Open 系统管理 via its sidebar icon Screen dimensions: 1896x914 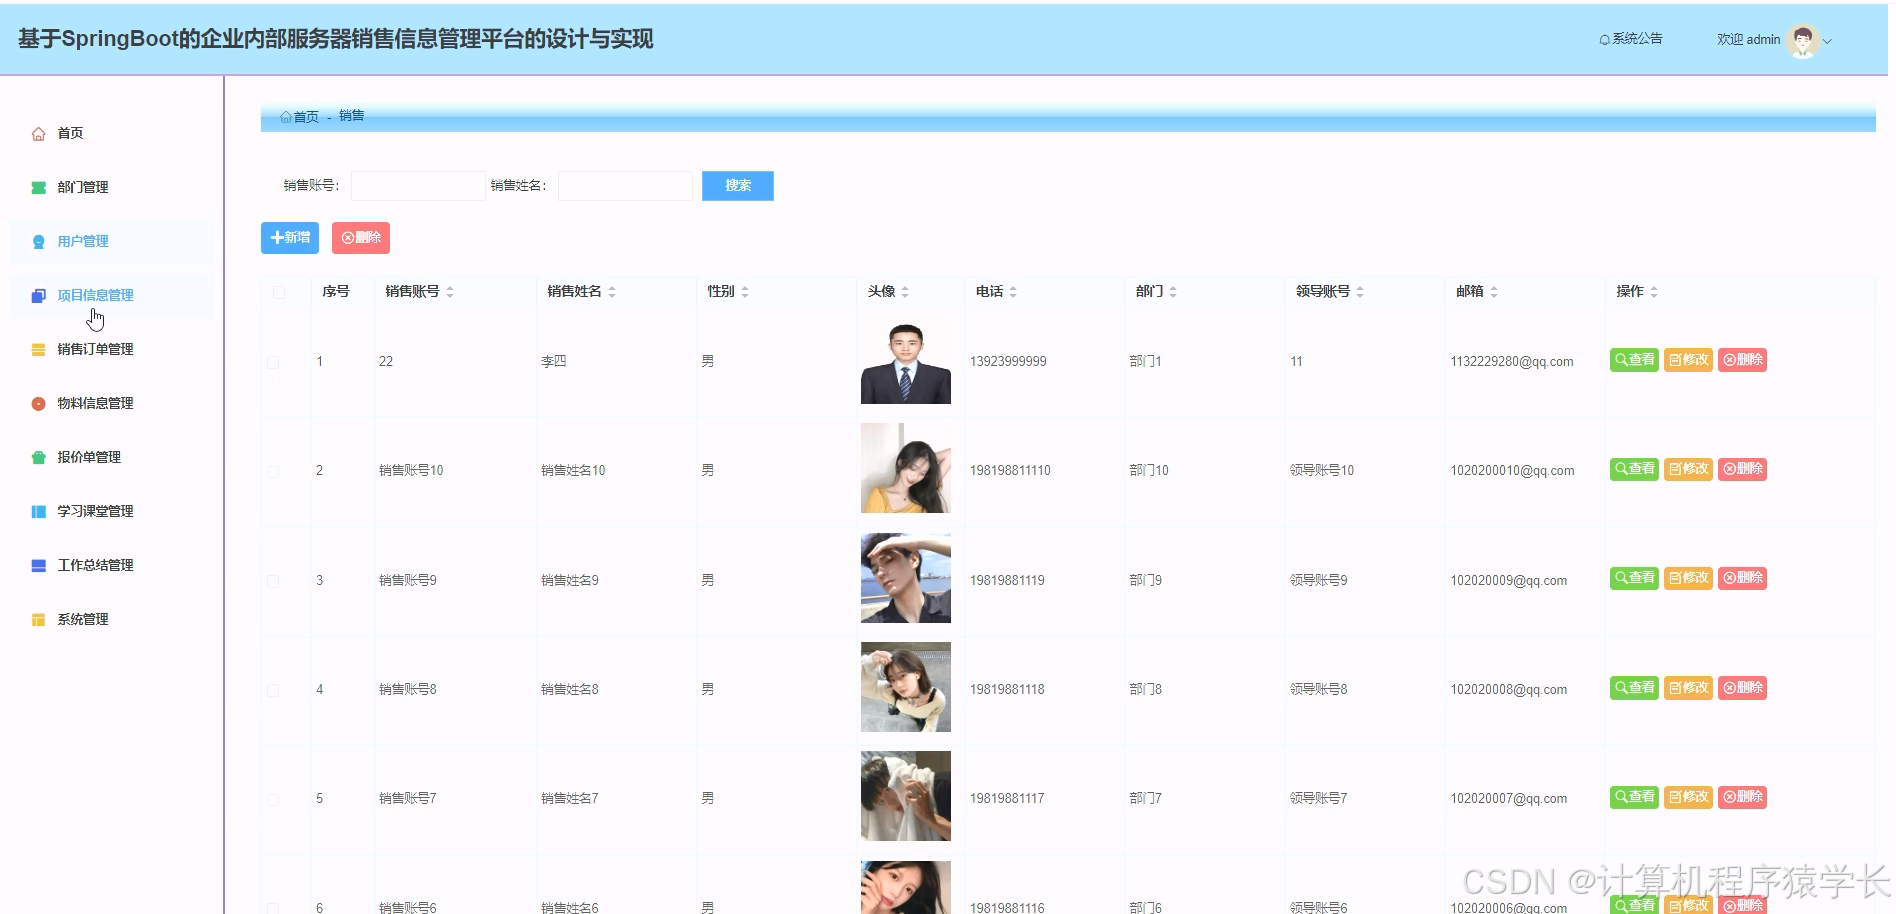coord(38,618)
